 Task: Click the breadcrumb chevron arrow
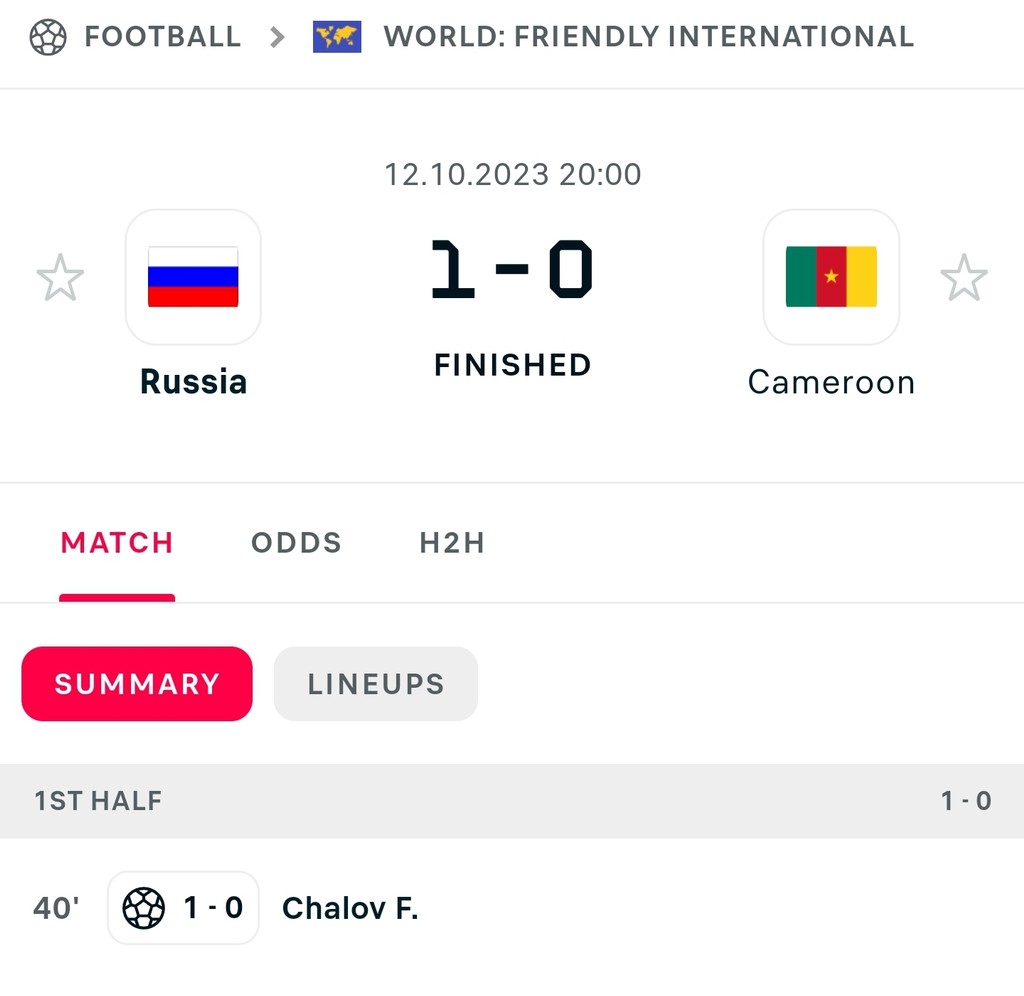pyautogui.click(x=277, y=38)
